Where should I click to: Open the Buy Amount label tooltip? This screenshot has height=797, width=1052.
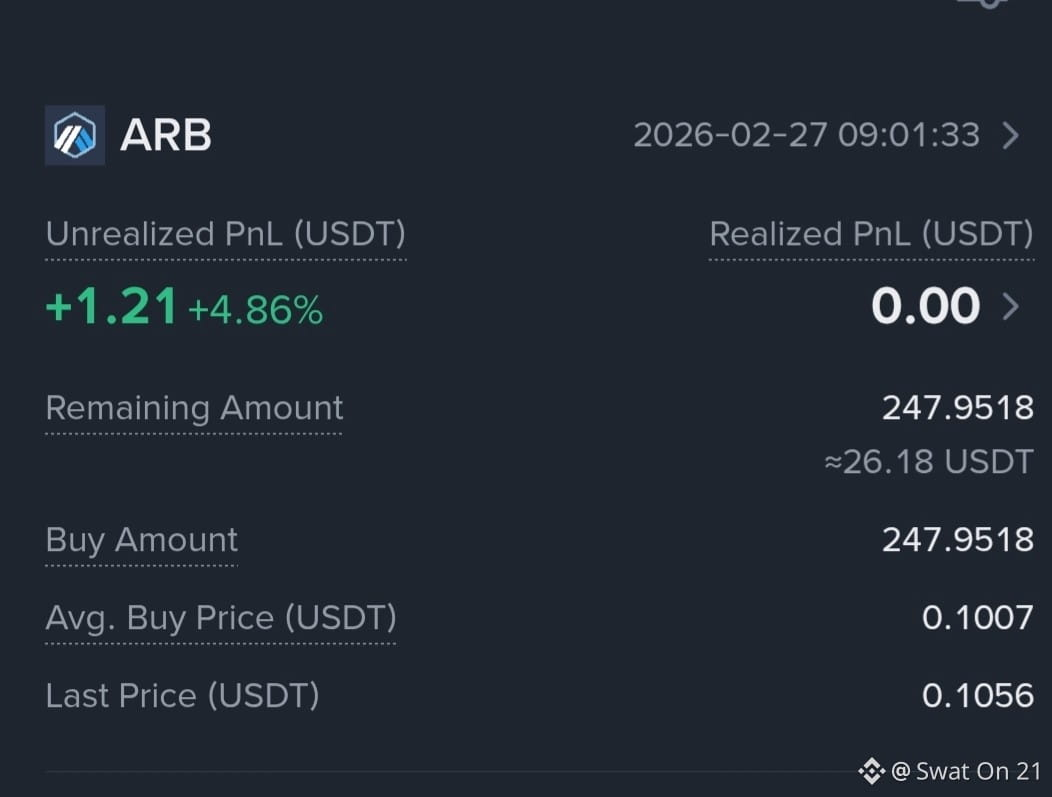142,540
